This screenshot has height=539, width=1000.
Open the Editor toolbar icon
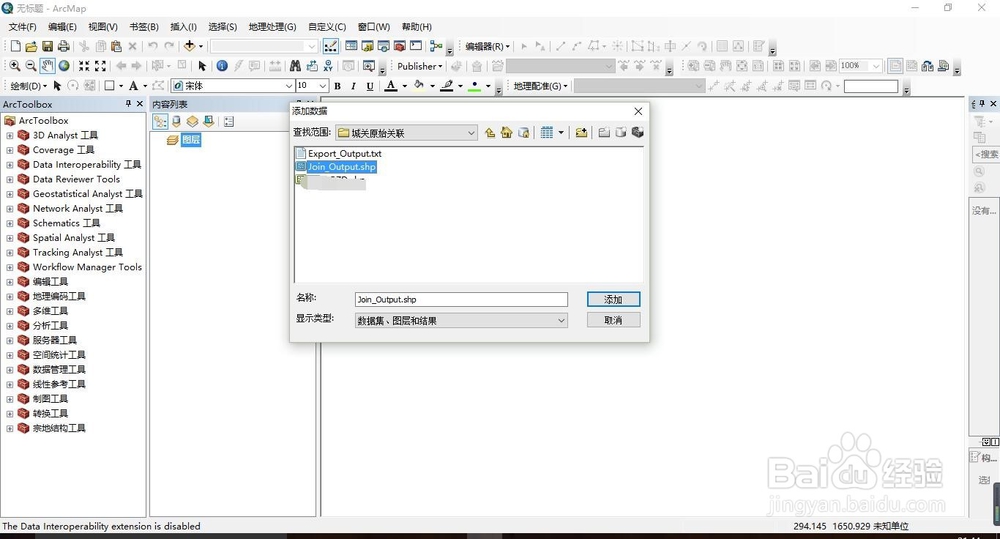[x=331, y=46]
